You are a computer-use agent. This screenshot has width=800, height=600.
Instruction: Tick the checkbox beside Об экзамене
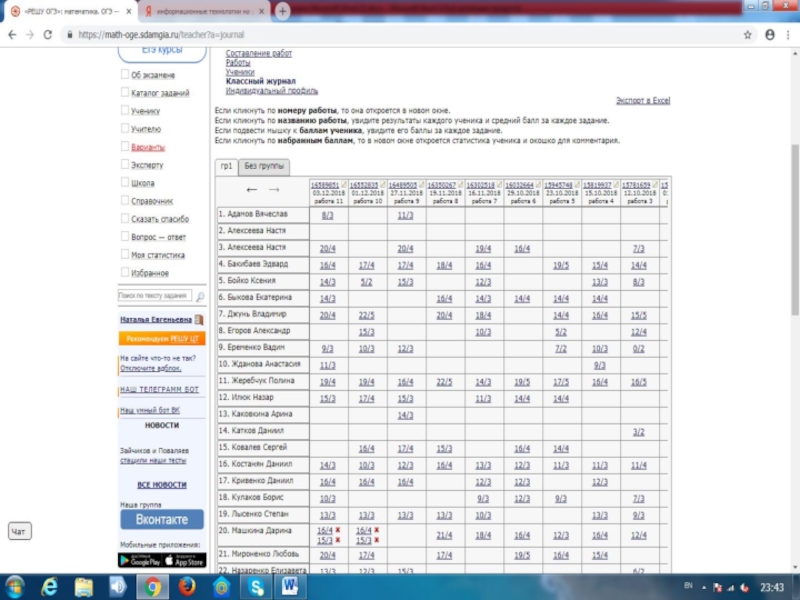click(124, 74)
